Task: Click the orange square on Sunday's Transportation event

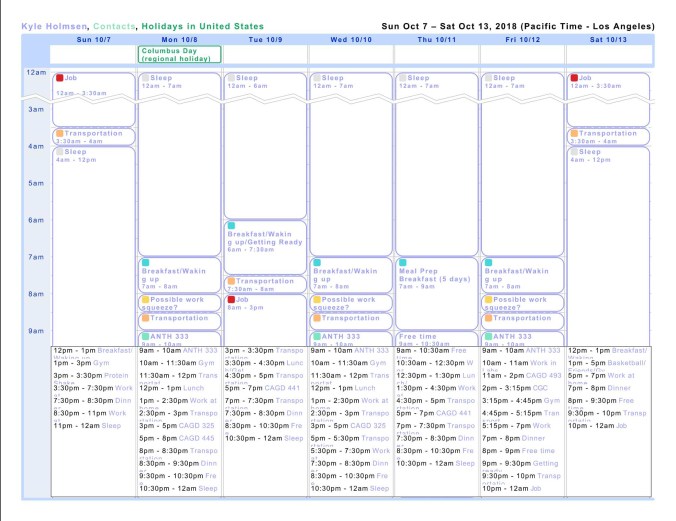Action: tap(60, 133)
